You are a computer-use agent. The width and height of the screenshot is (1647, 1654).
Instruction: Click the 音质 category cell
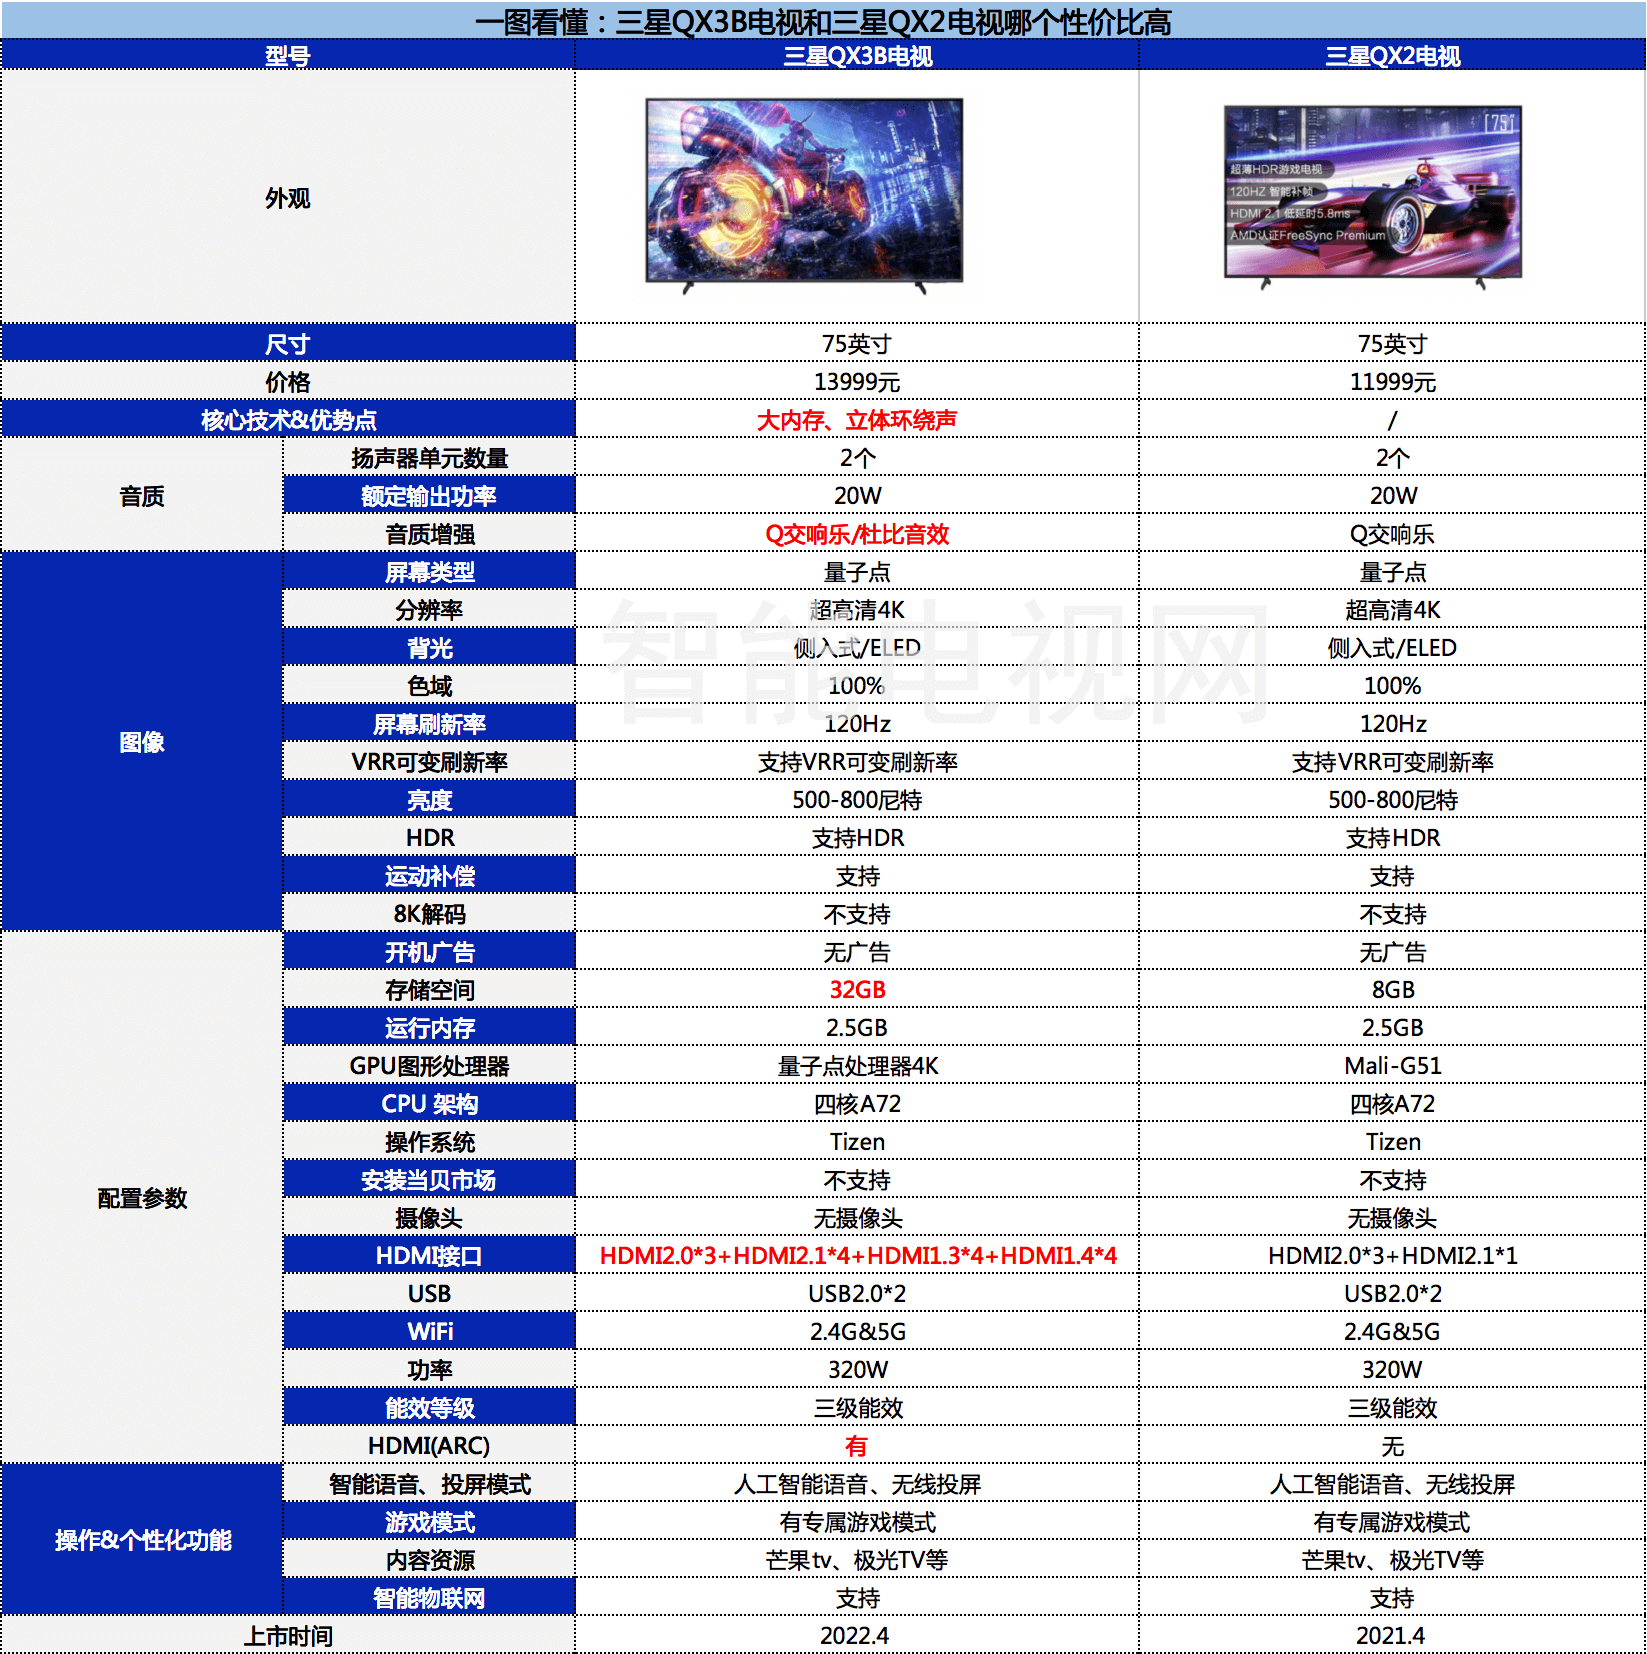[x=142, y=496]
